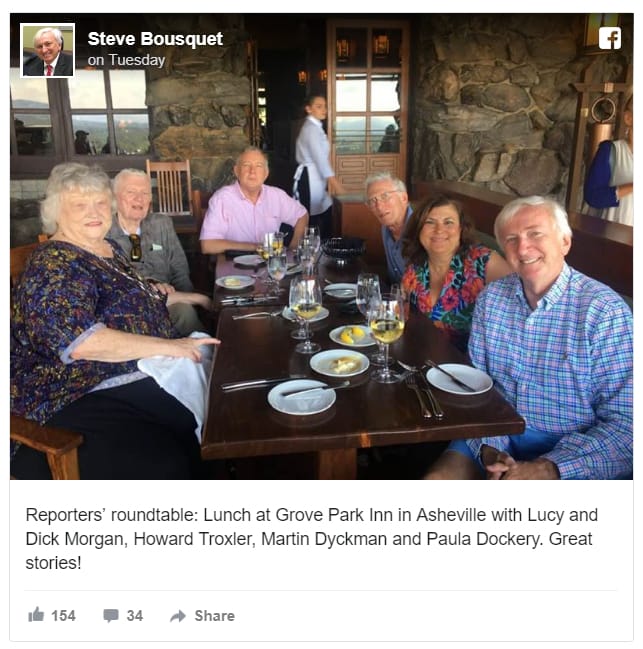View the 154 likes count
643x649 pixels.
(x=63, y=616)
